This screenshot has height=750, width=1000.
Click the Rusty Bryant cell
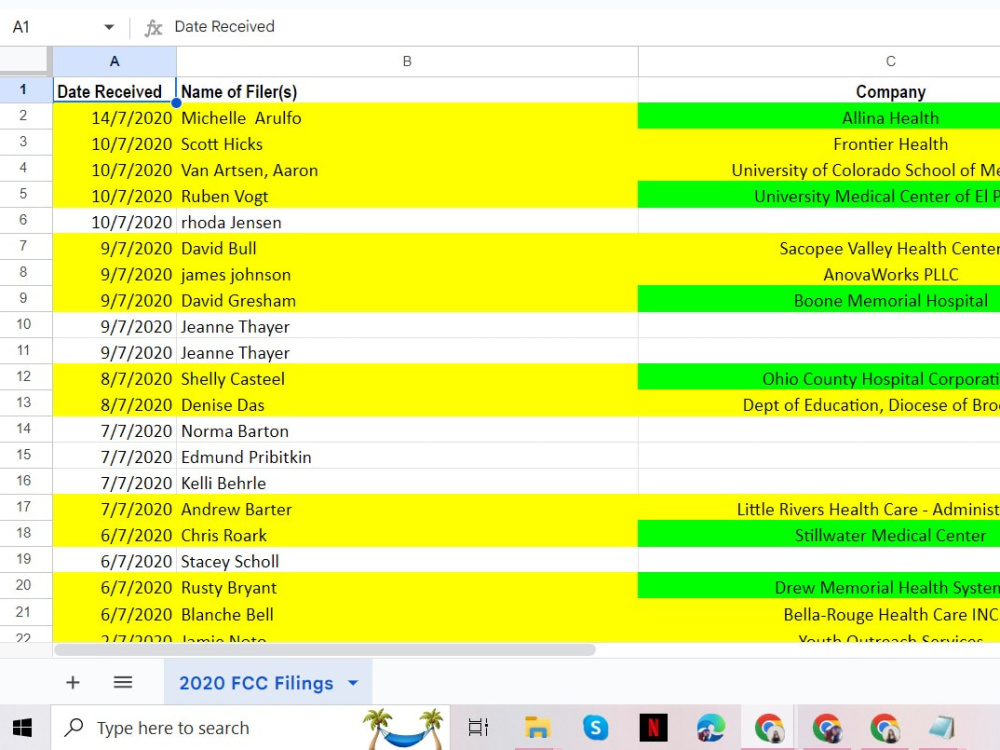407,587
